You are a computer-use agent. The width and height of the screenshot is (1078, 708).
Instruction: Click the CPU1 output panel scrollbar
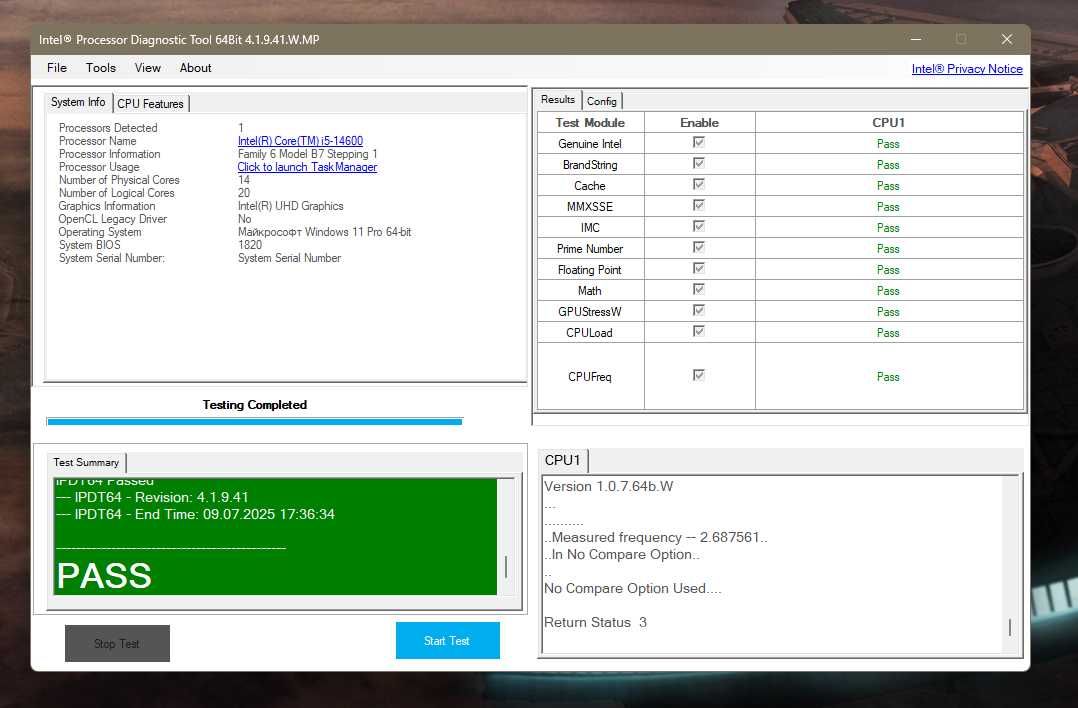(x=1009, y=564)
